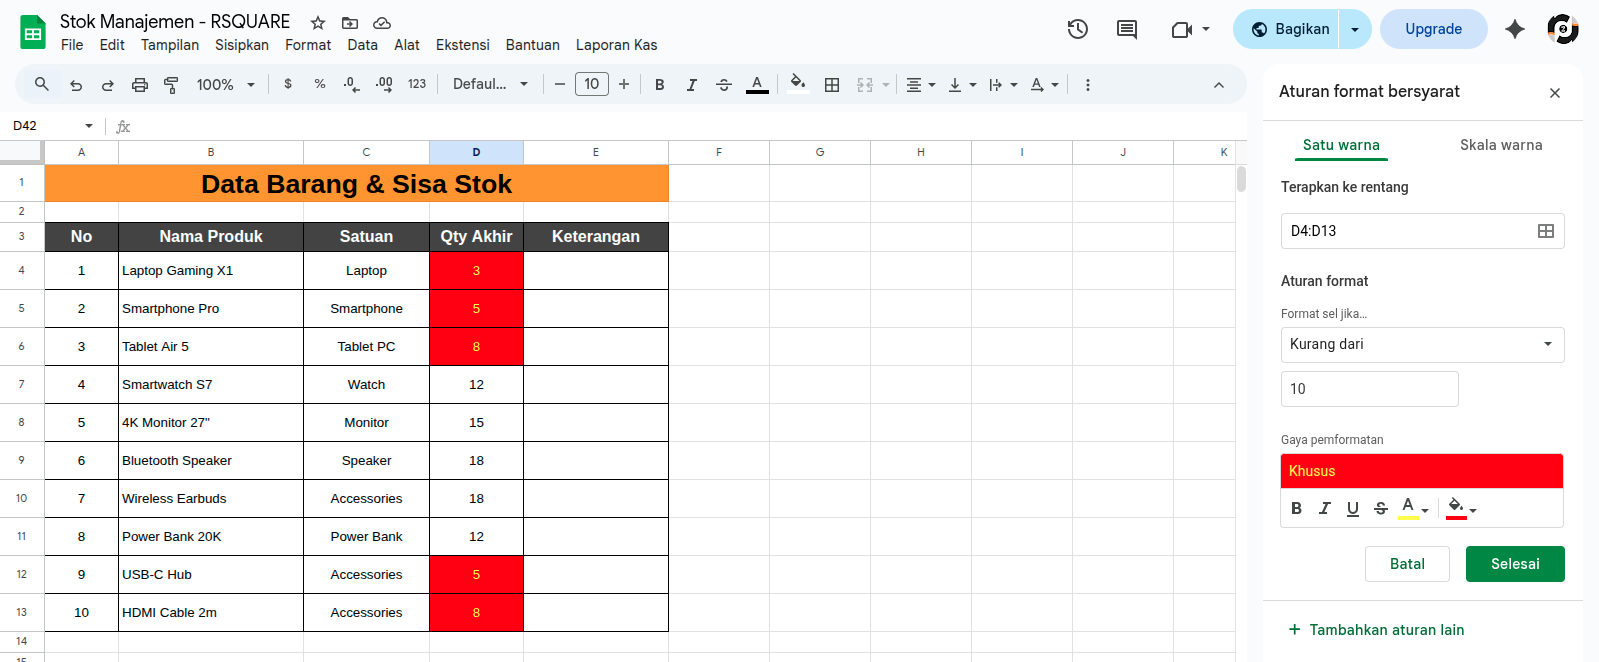The image size is (1599, 662).
Task: Toggle italic in the formatting style panel
Action: click(x=1324, y=508)
